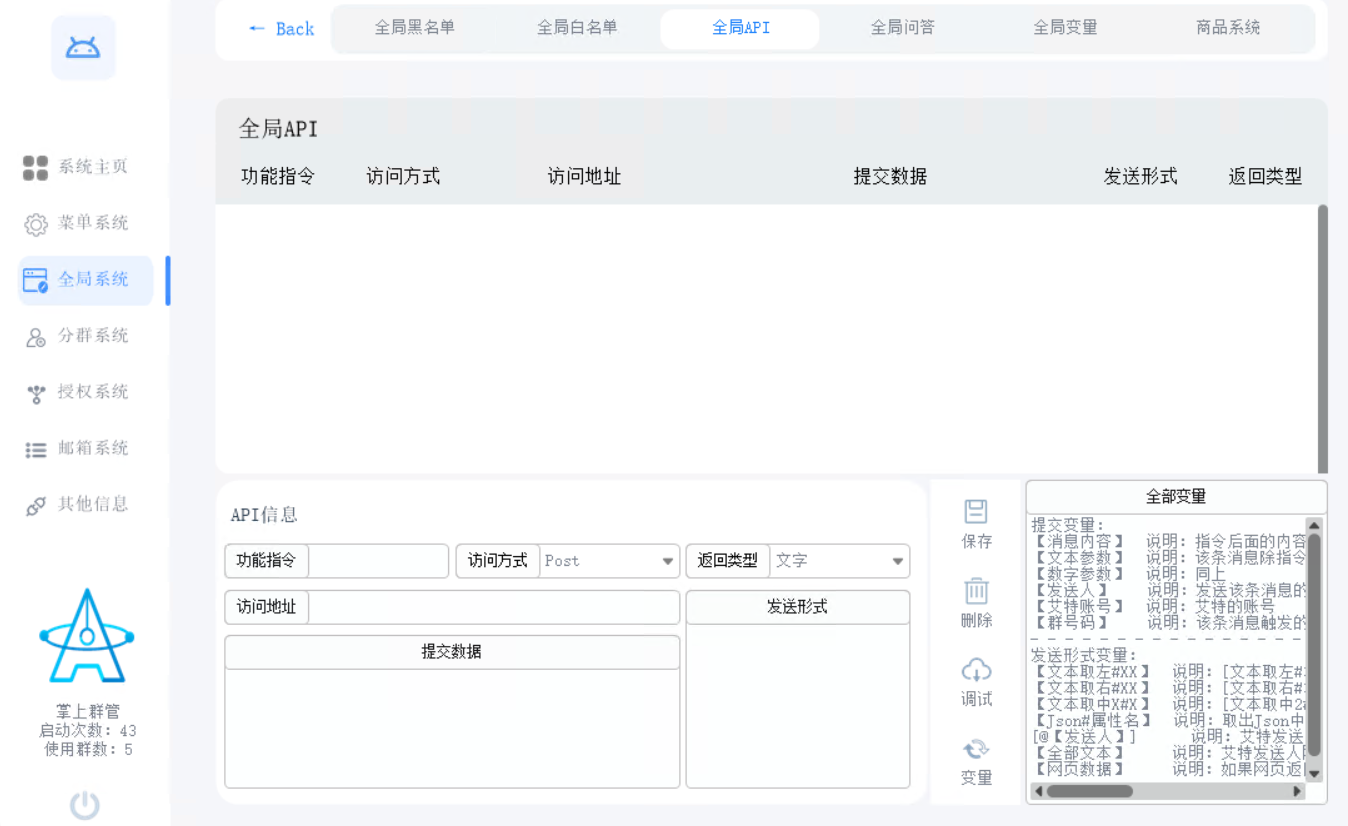Open the 返回类型 文字 dropdown
This screenshot has width=1348, height=826.
[840, 561]
